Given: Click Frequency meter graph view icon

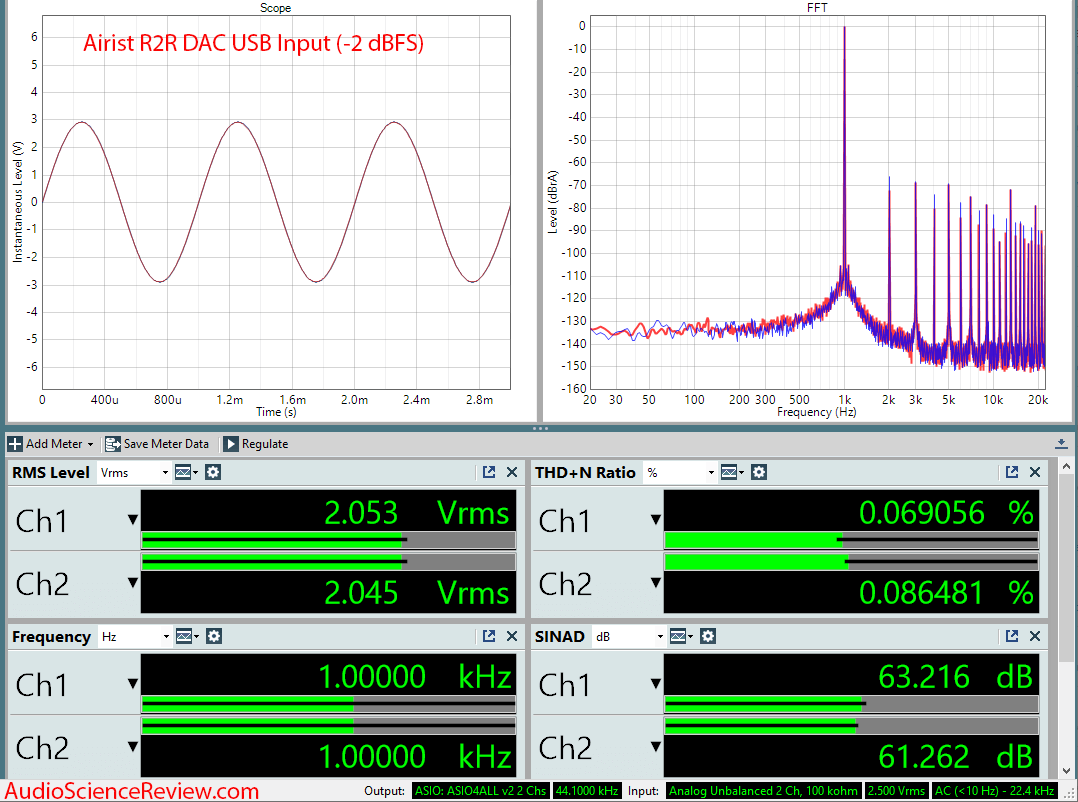Looking at the screenshot, I should pos(186,636).
